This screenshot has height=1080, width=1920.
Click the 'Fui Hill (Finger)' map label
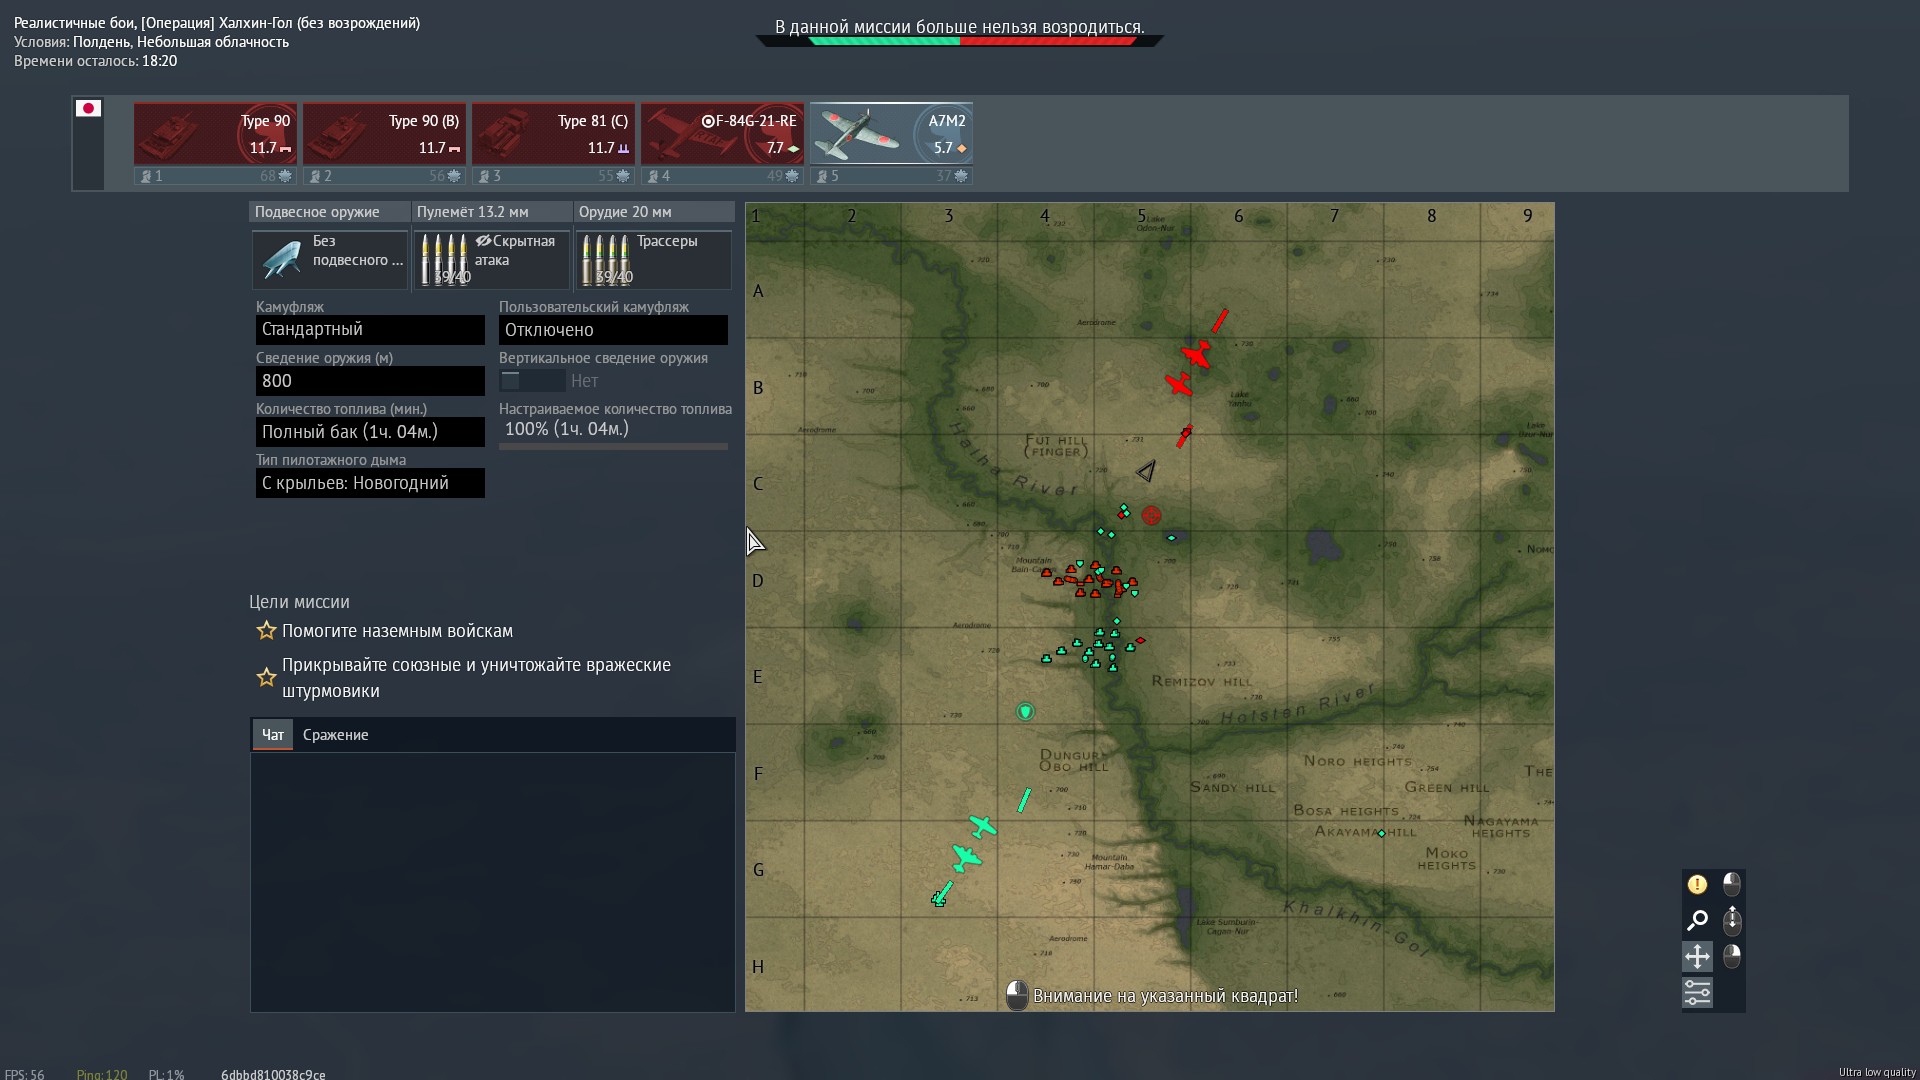(x=1056, y=446)
